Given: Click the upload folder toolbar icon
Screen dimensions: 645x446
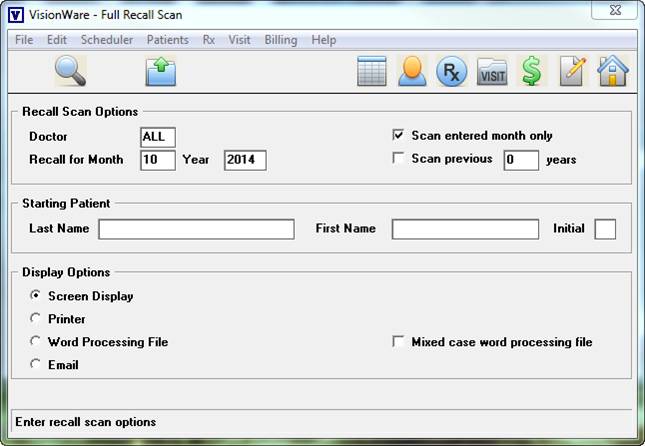Looking at the screenshot, I should click(x=160, y=72).
